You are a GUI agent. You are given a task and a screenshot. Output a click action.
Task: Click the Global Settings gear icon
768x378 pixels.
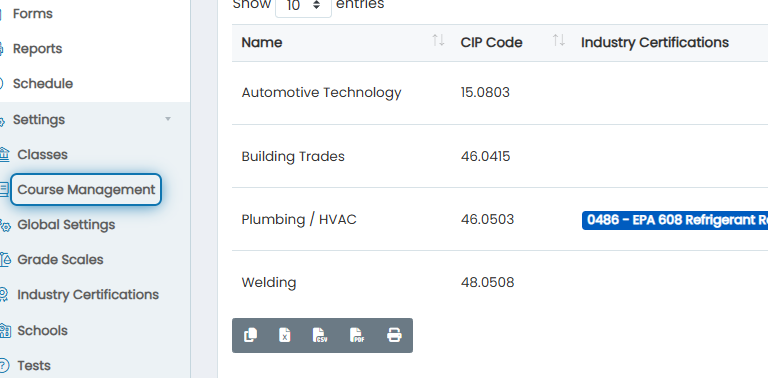point(4,225)
